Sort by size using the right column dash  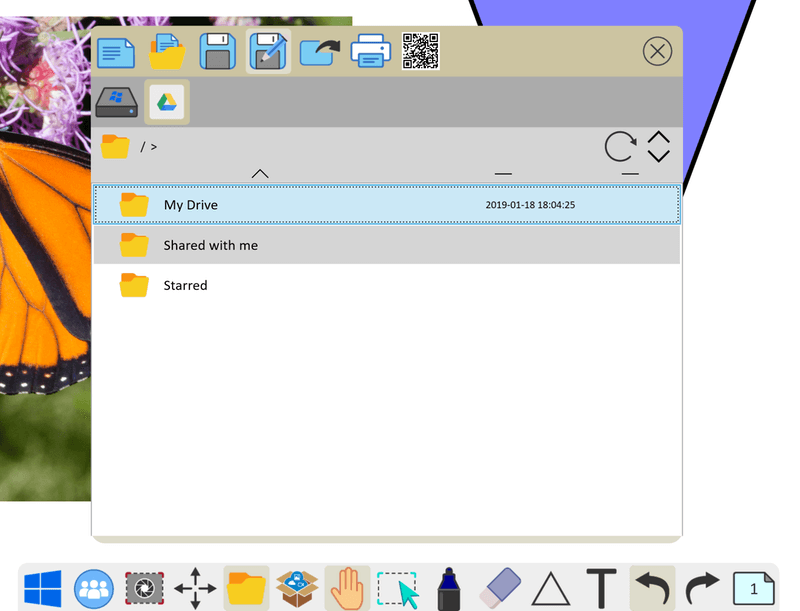click(630, 174)
